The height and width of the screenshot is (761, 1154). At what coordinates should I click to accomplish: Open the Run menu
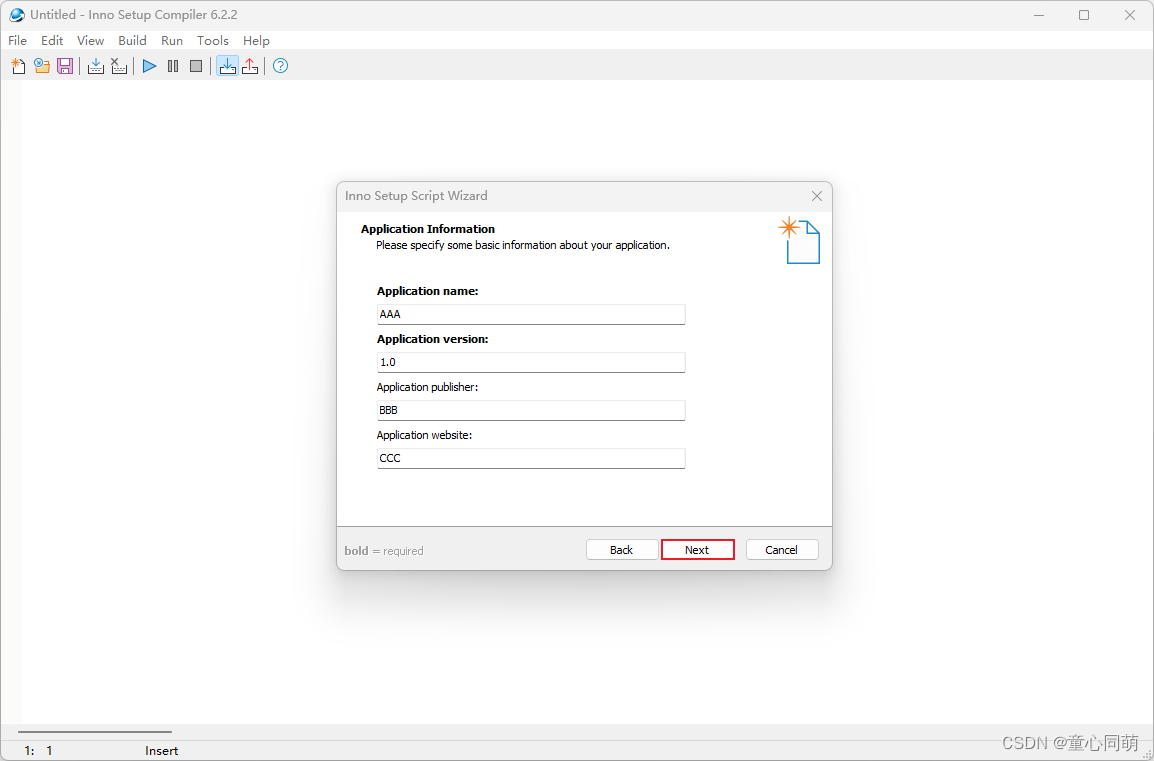coord(171,40)
